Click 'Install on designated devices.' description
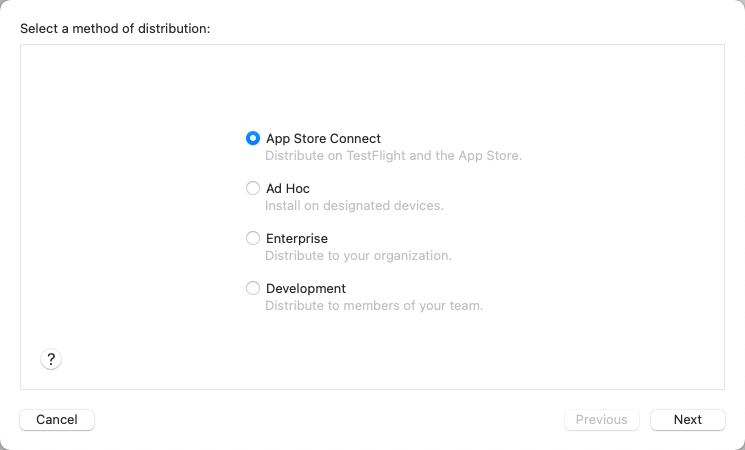The width and height of the screenshot is (745, 450). 354,206
